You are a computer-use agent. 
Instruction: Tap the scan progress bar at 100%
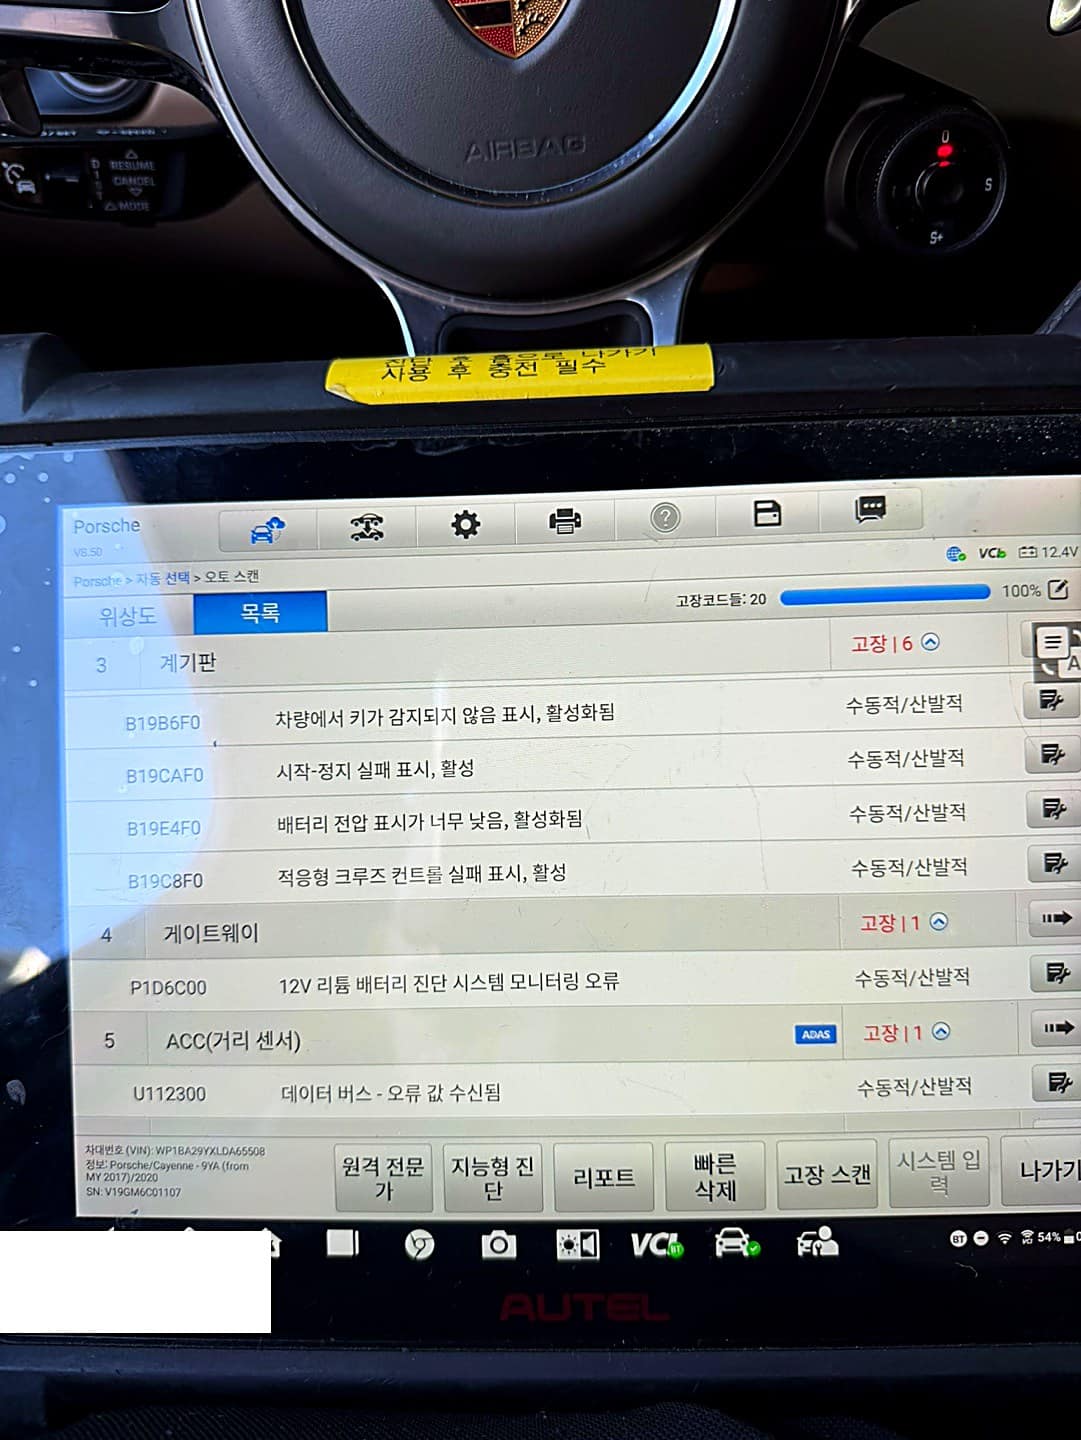coord(885,594)
